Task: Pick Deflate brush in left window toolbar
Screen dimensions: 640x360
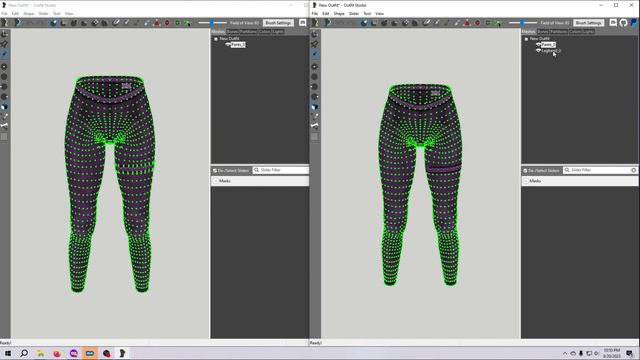Action: [84, 23]
